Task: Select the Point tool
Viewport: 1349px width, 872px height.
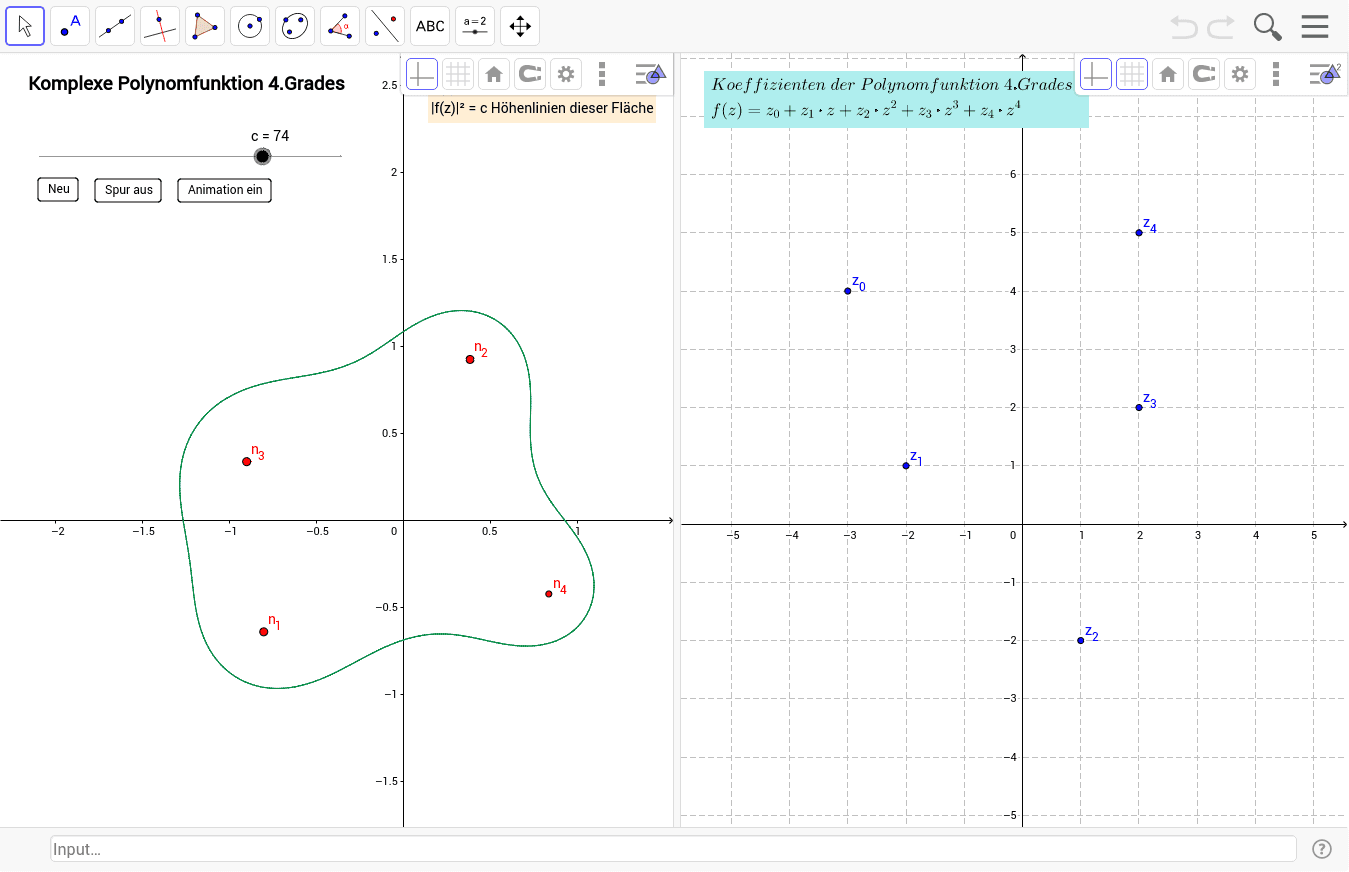Action: point(70,26)
